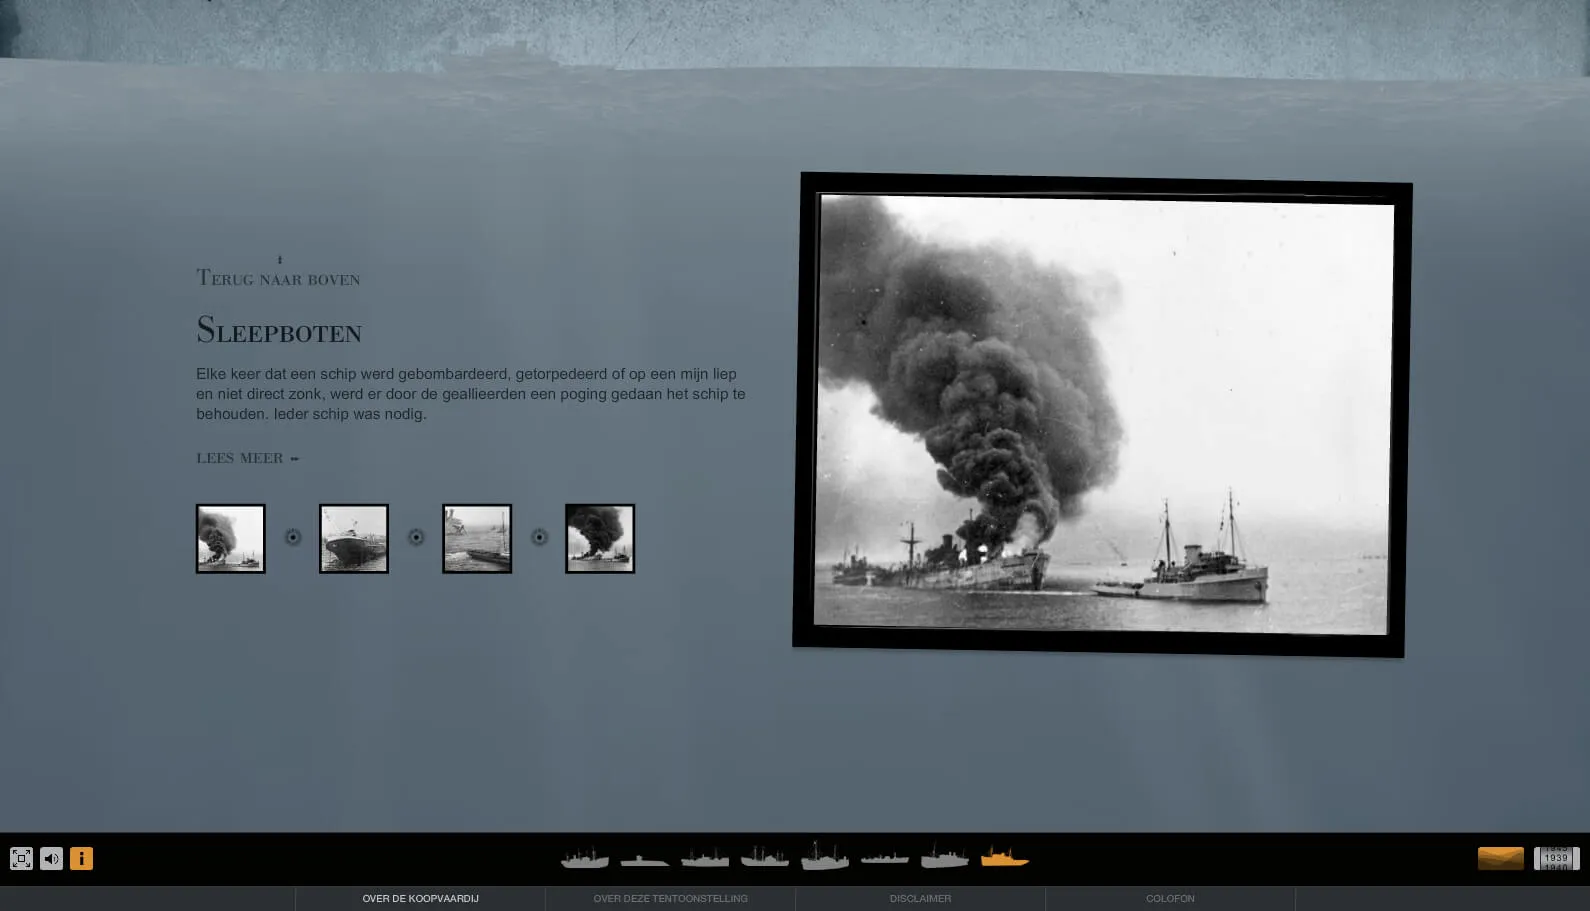The height and width of the screenshot is (911, 1590).
Task: Select the seventh ship silhouette
Action: [x=945, y=856]
